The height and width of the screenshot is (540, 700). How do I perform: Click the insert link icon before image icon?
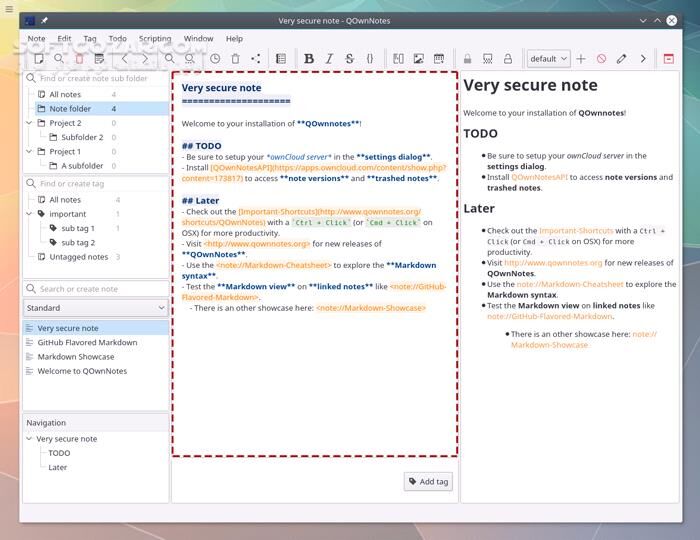tap(398, 58)
